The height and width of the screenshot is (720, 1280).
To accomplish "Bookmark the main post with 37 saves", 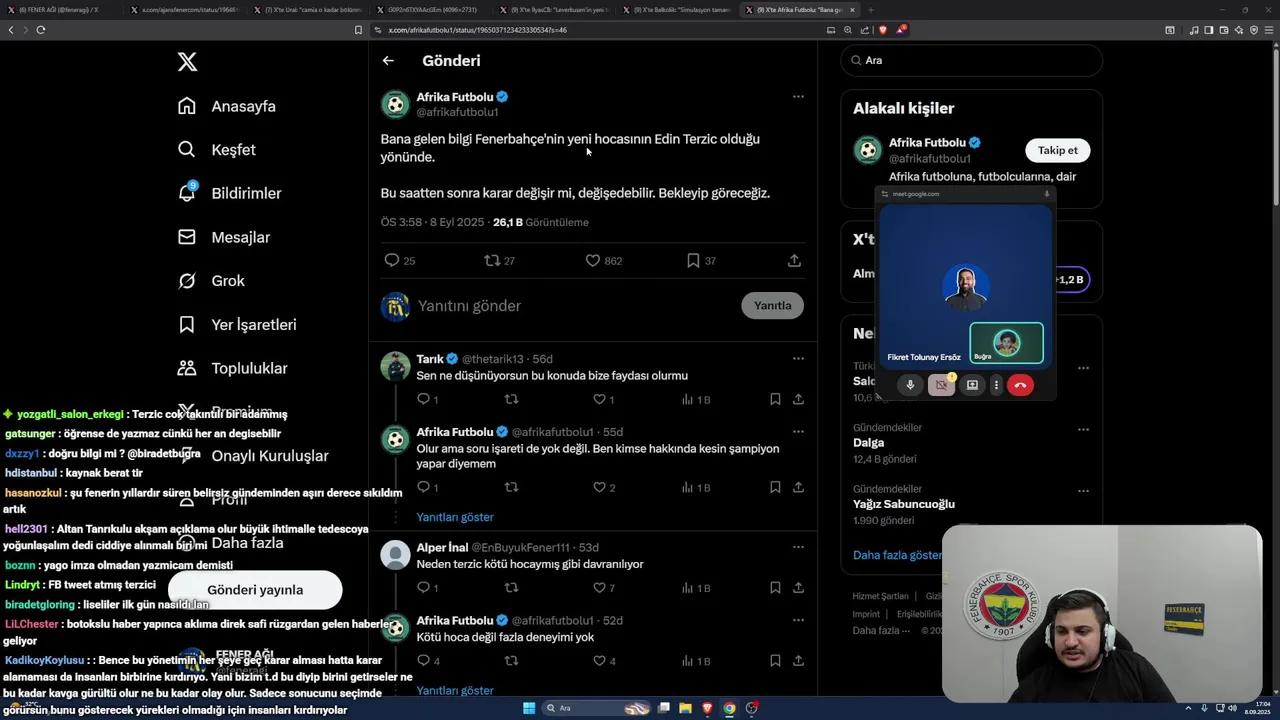I will (x=701, y=261).
